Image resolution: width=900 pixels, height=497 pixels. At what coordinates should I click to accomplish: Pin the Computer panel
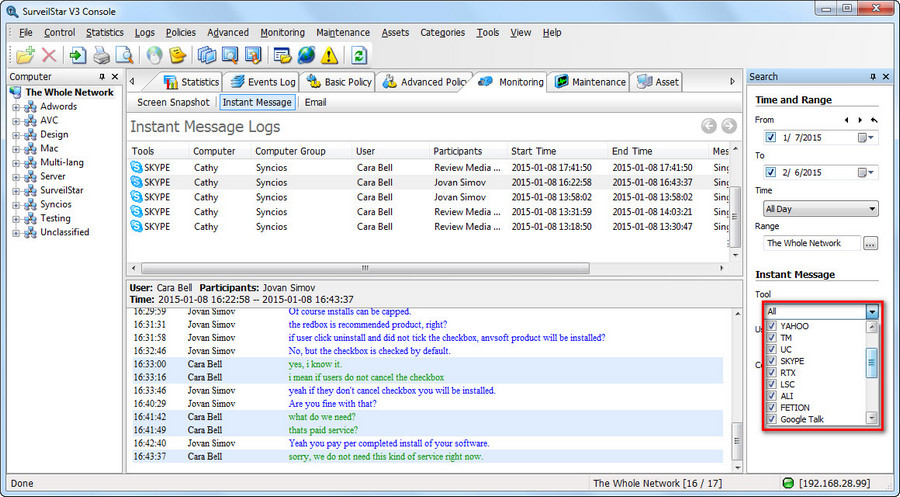pyautogui.click(x=102, y=76)
